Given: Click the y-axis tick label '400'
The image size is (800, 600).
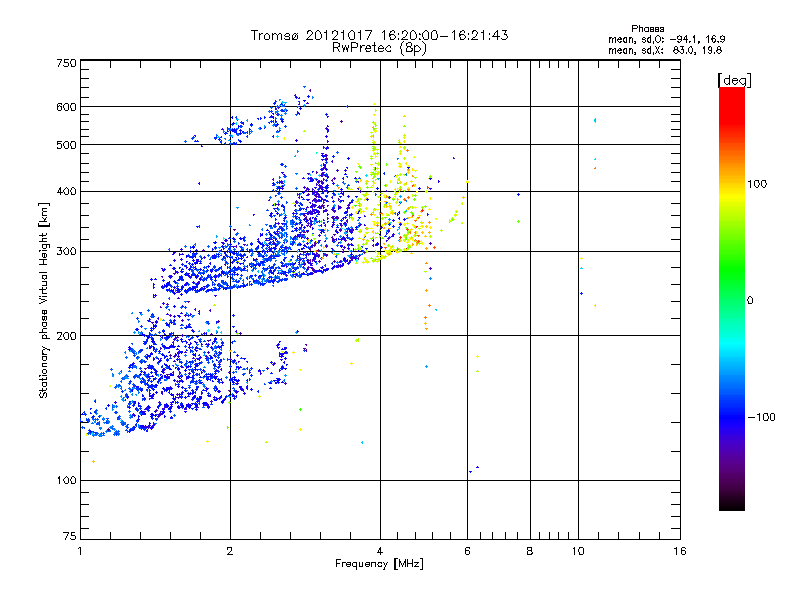Looking at the screenshot, I should (x=66, y=192).
